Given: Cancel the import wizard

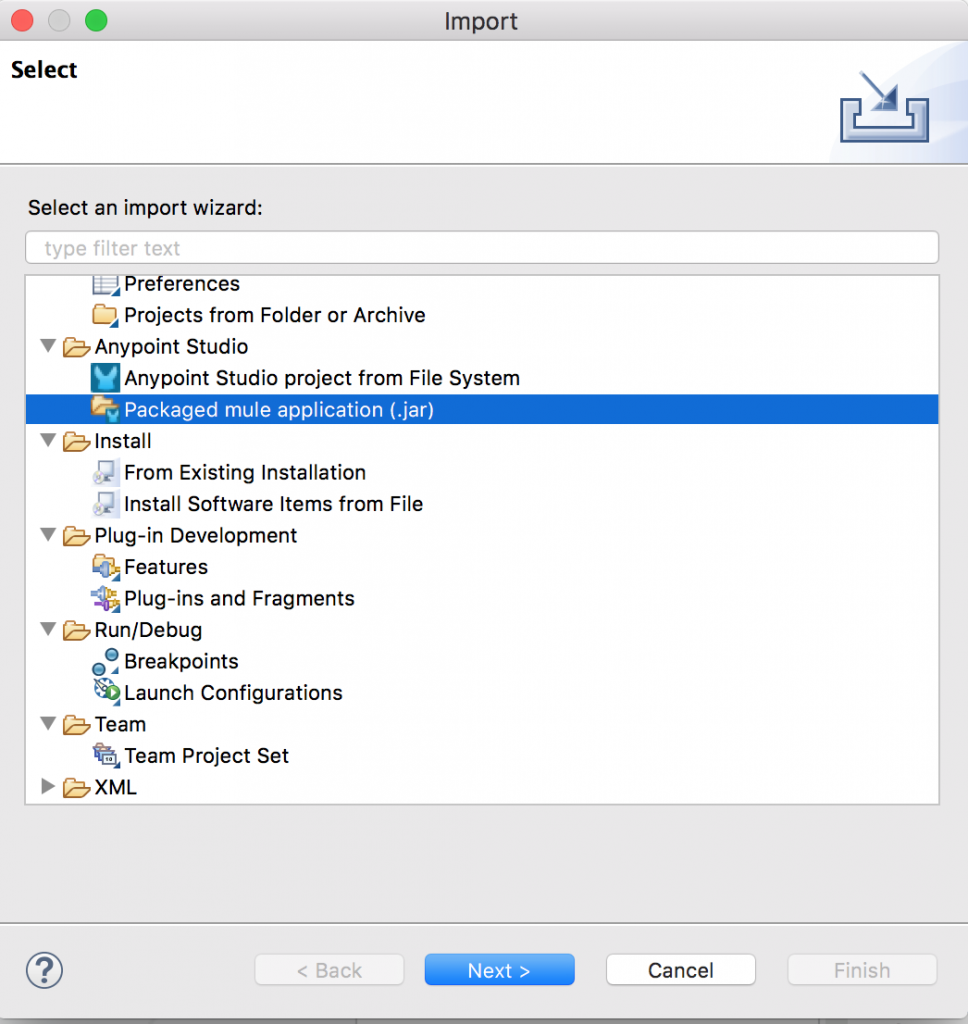Looking at the screenshot, I should 681,970.
